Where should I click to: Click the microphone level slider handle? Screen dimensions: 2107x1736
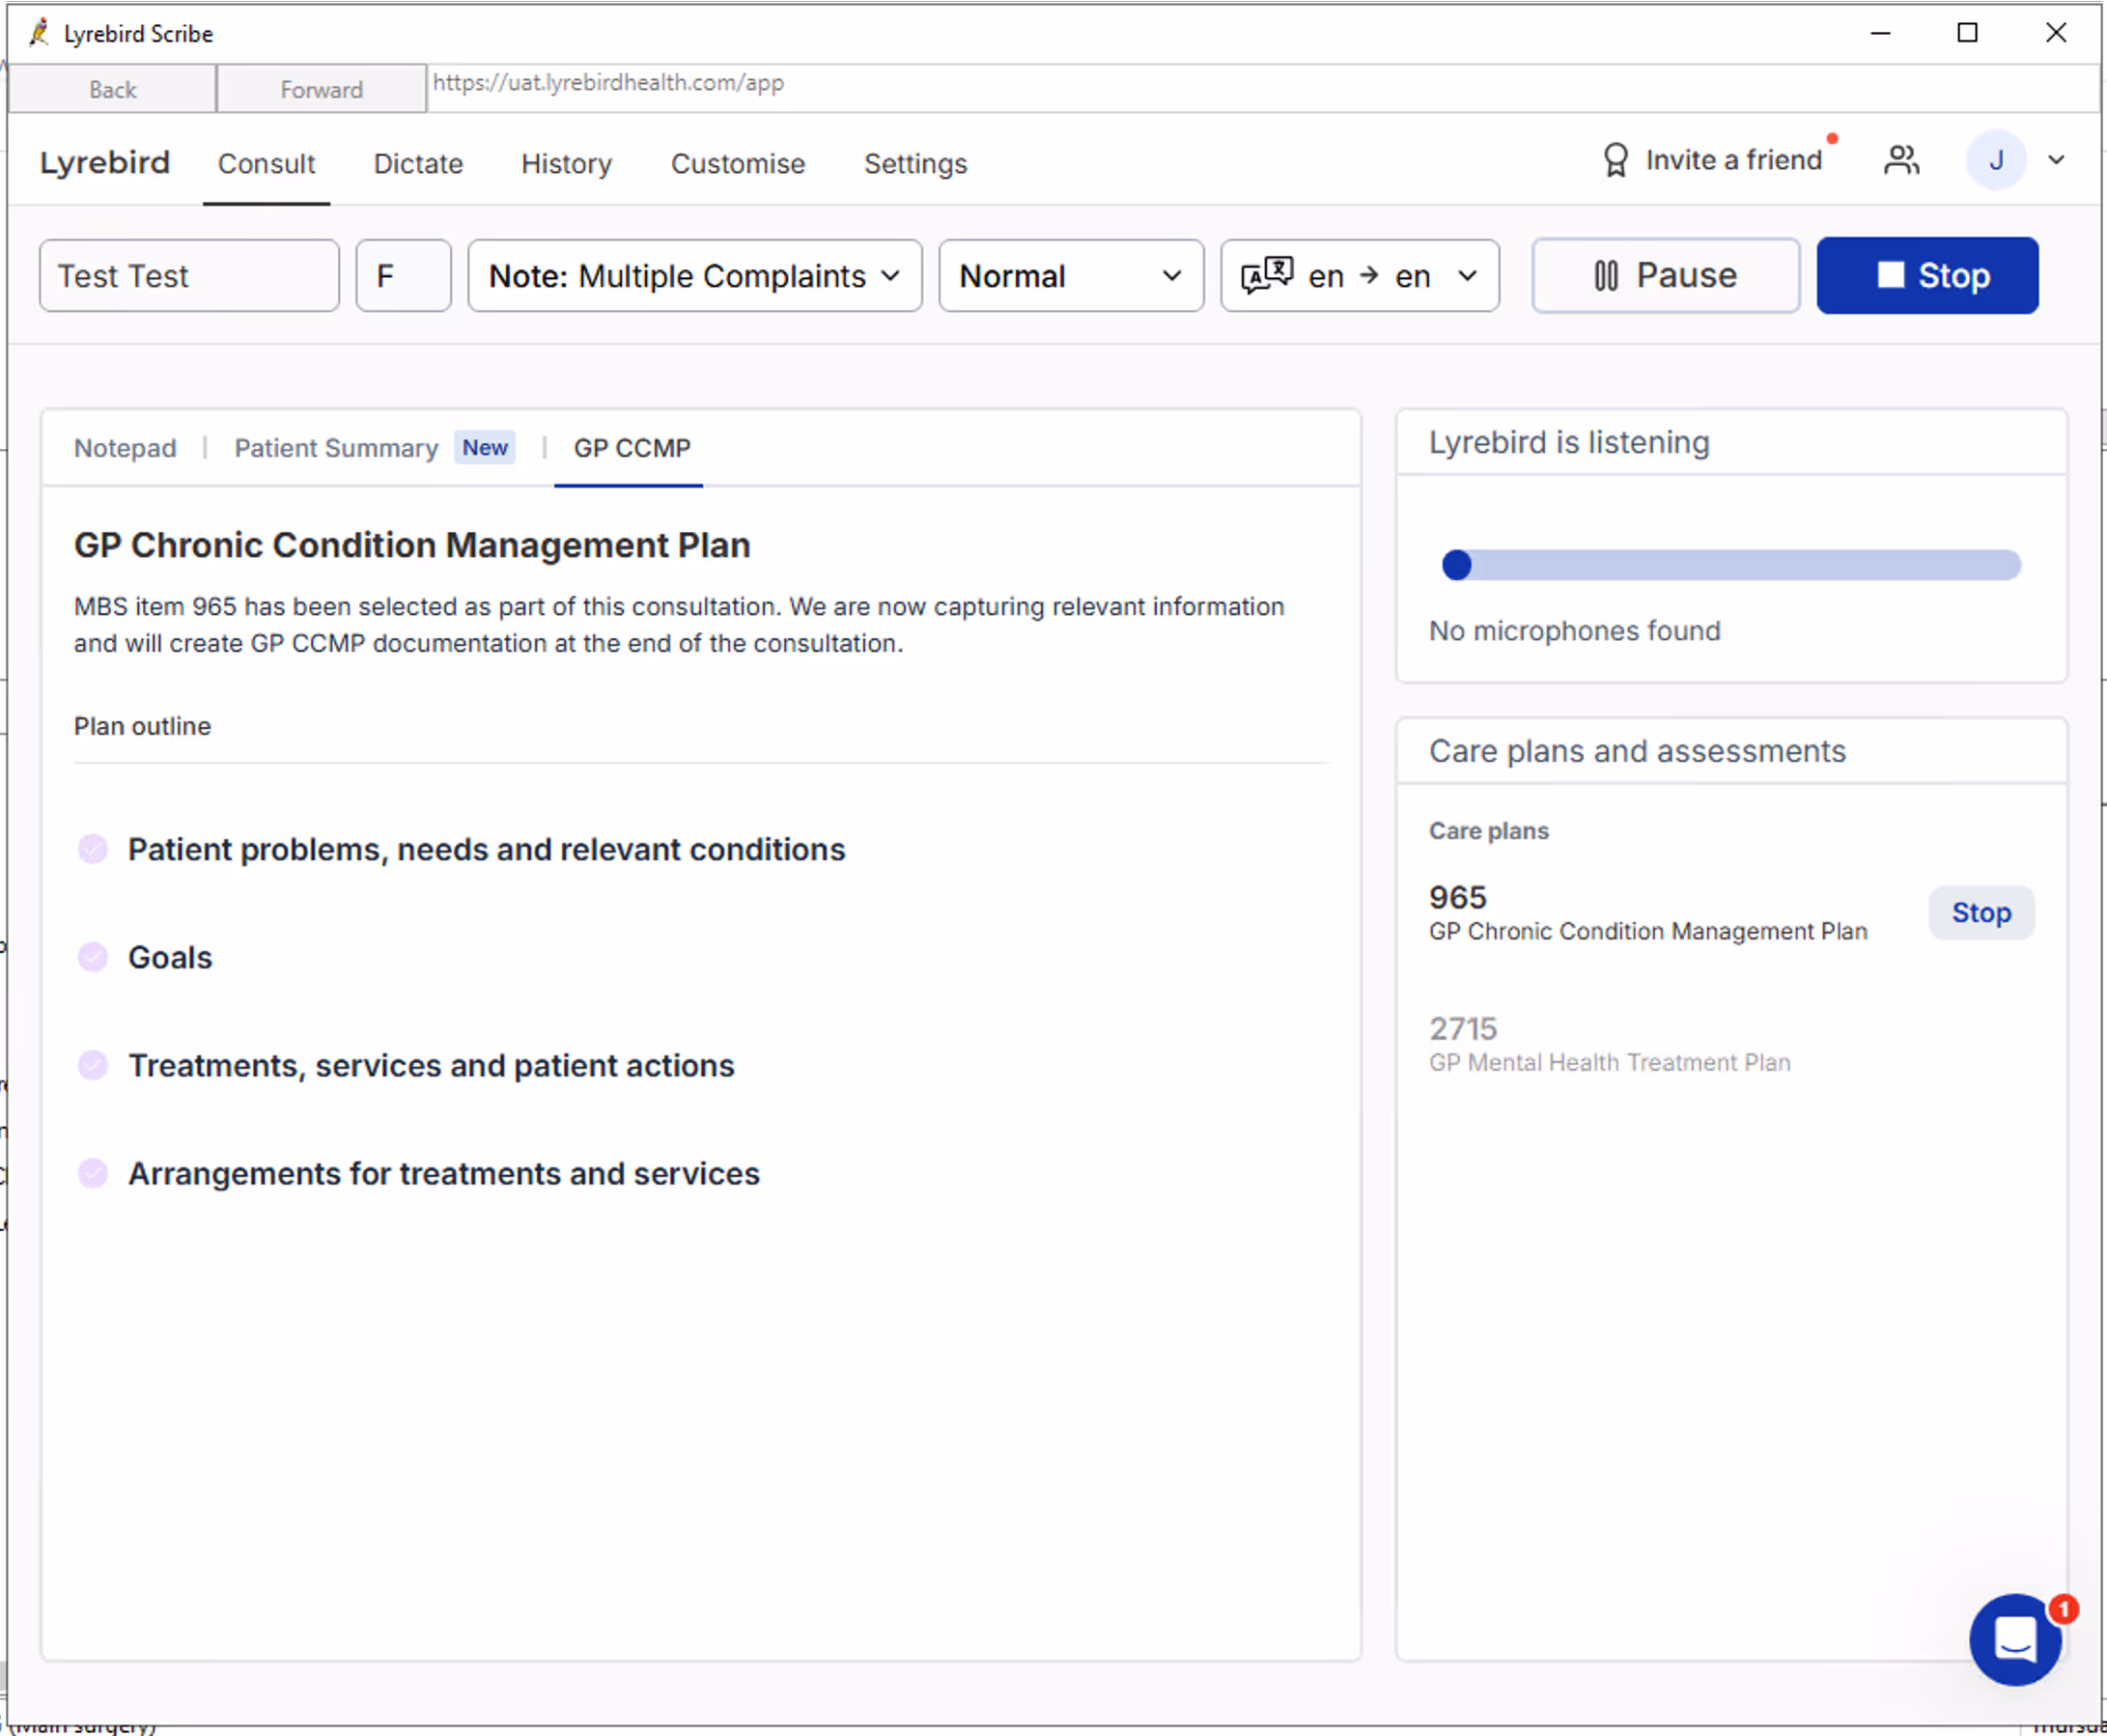click(x=1456, y=565)
